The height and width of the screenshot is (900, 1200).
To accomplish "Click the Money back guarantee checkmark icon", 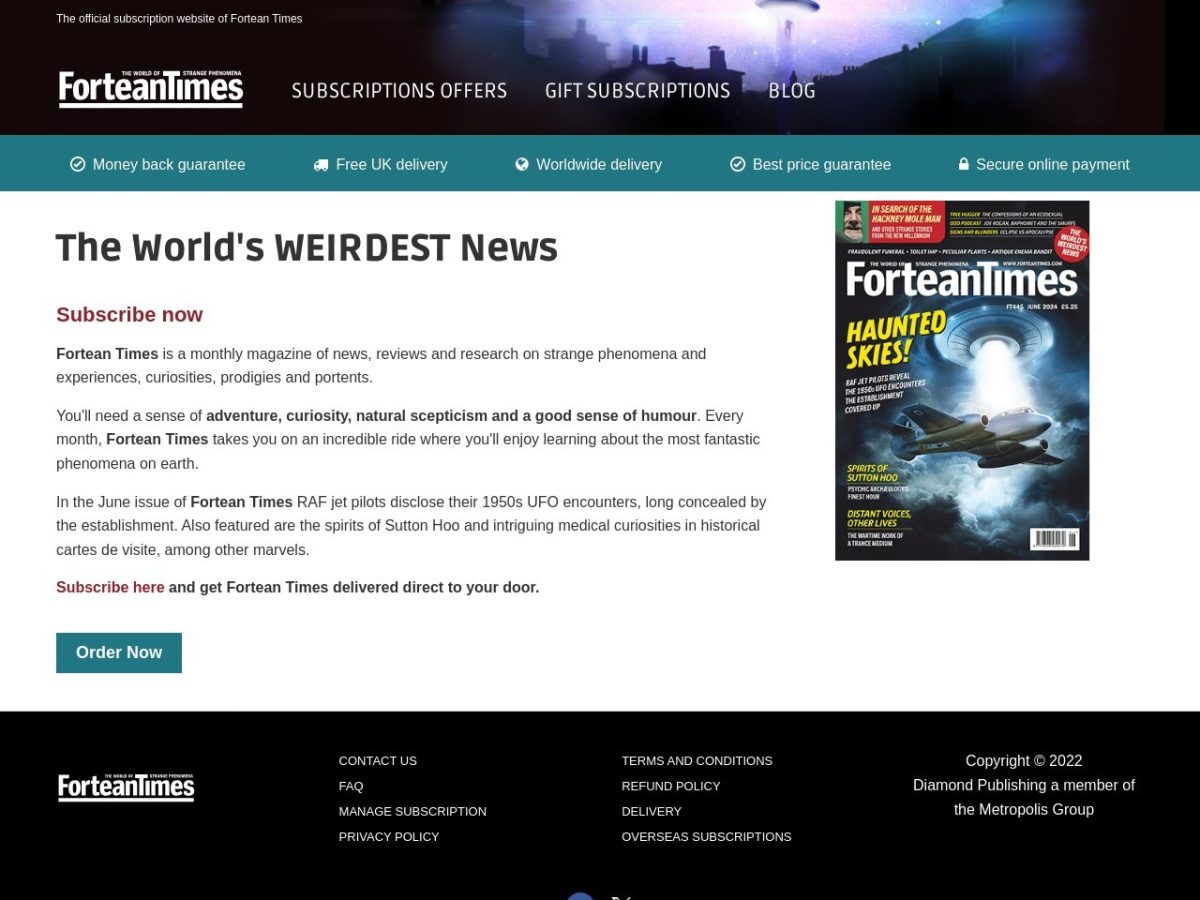I will 77,164.
